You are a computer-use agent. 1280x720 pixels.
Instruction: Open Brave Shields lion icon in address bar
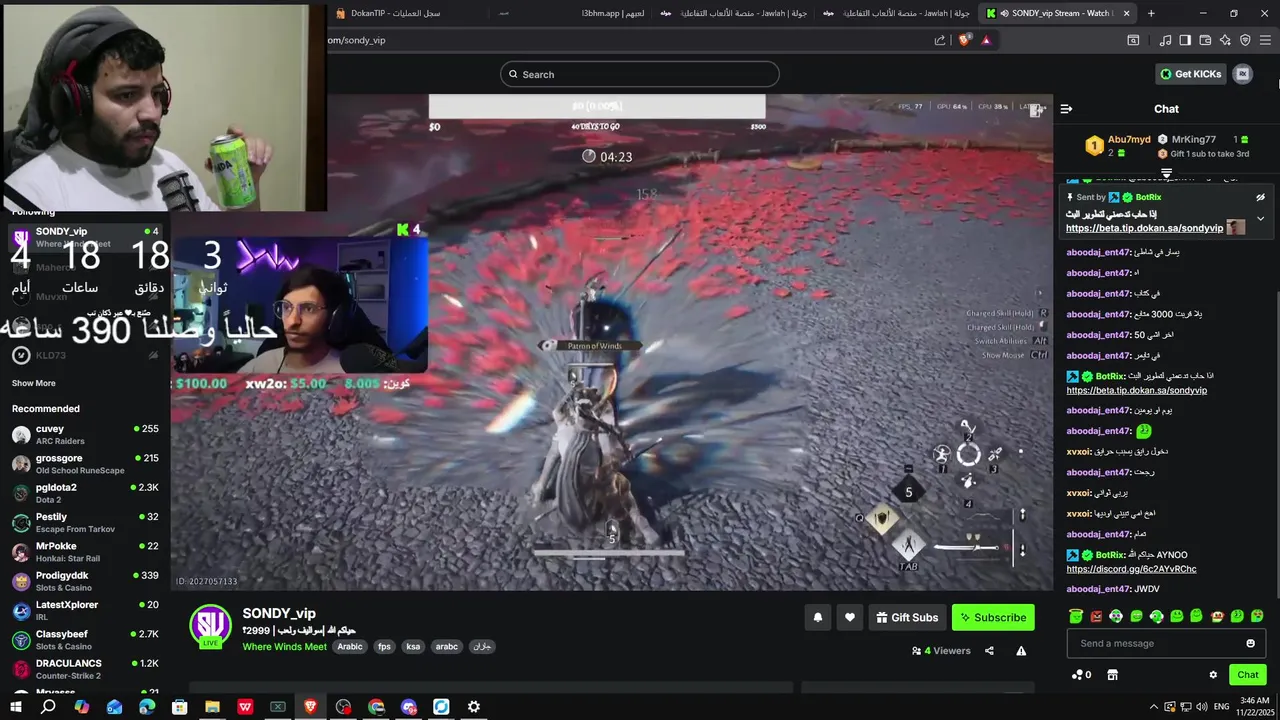964,40
